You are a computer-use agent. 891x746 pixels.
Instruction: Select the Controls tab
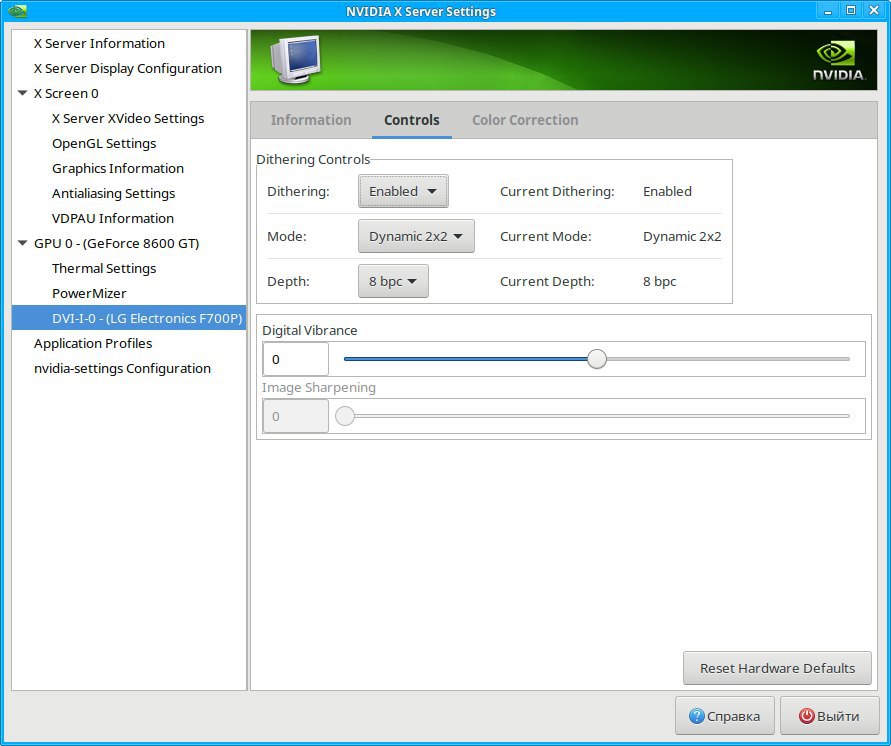411,120
